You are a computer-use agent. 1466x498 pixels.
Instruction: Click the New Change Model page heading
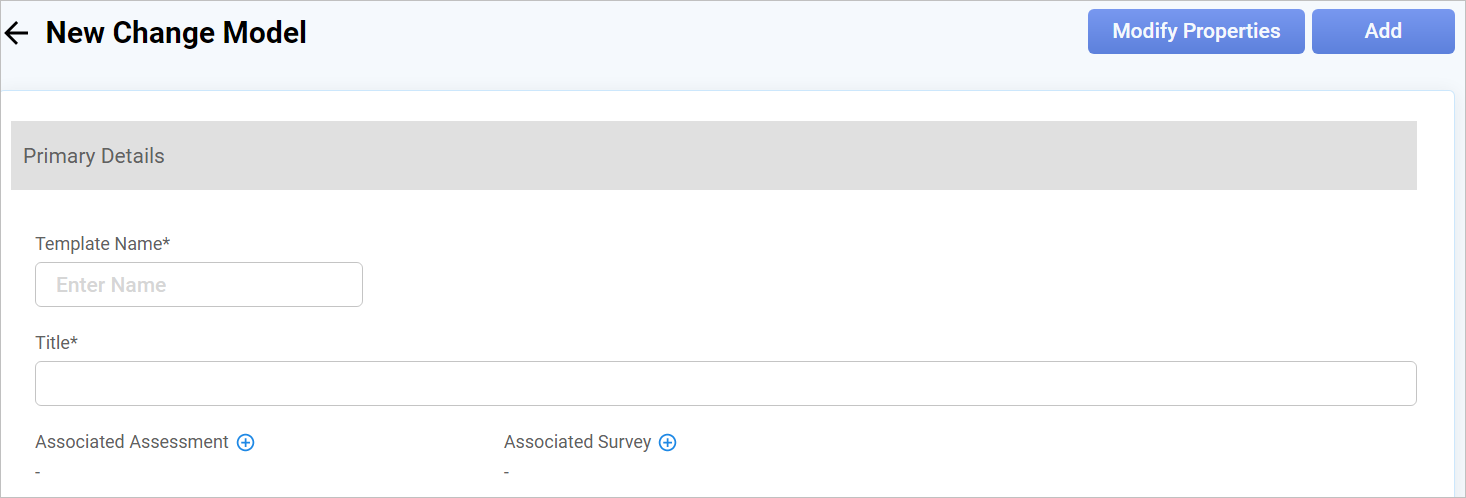176,33
